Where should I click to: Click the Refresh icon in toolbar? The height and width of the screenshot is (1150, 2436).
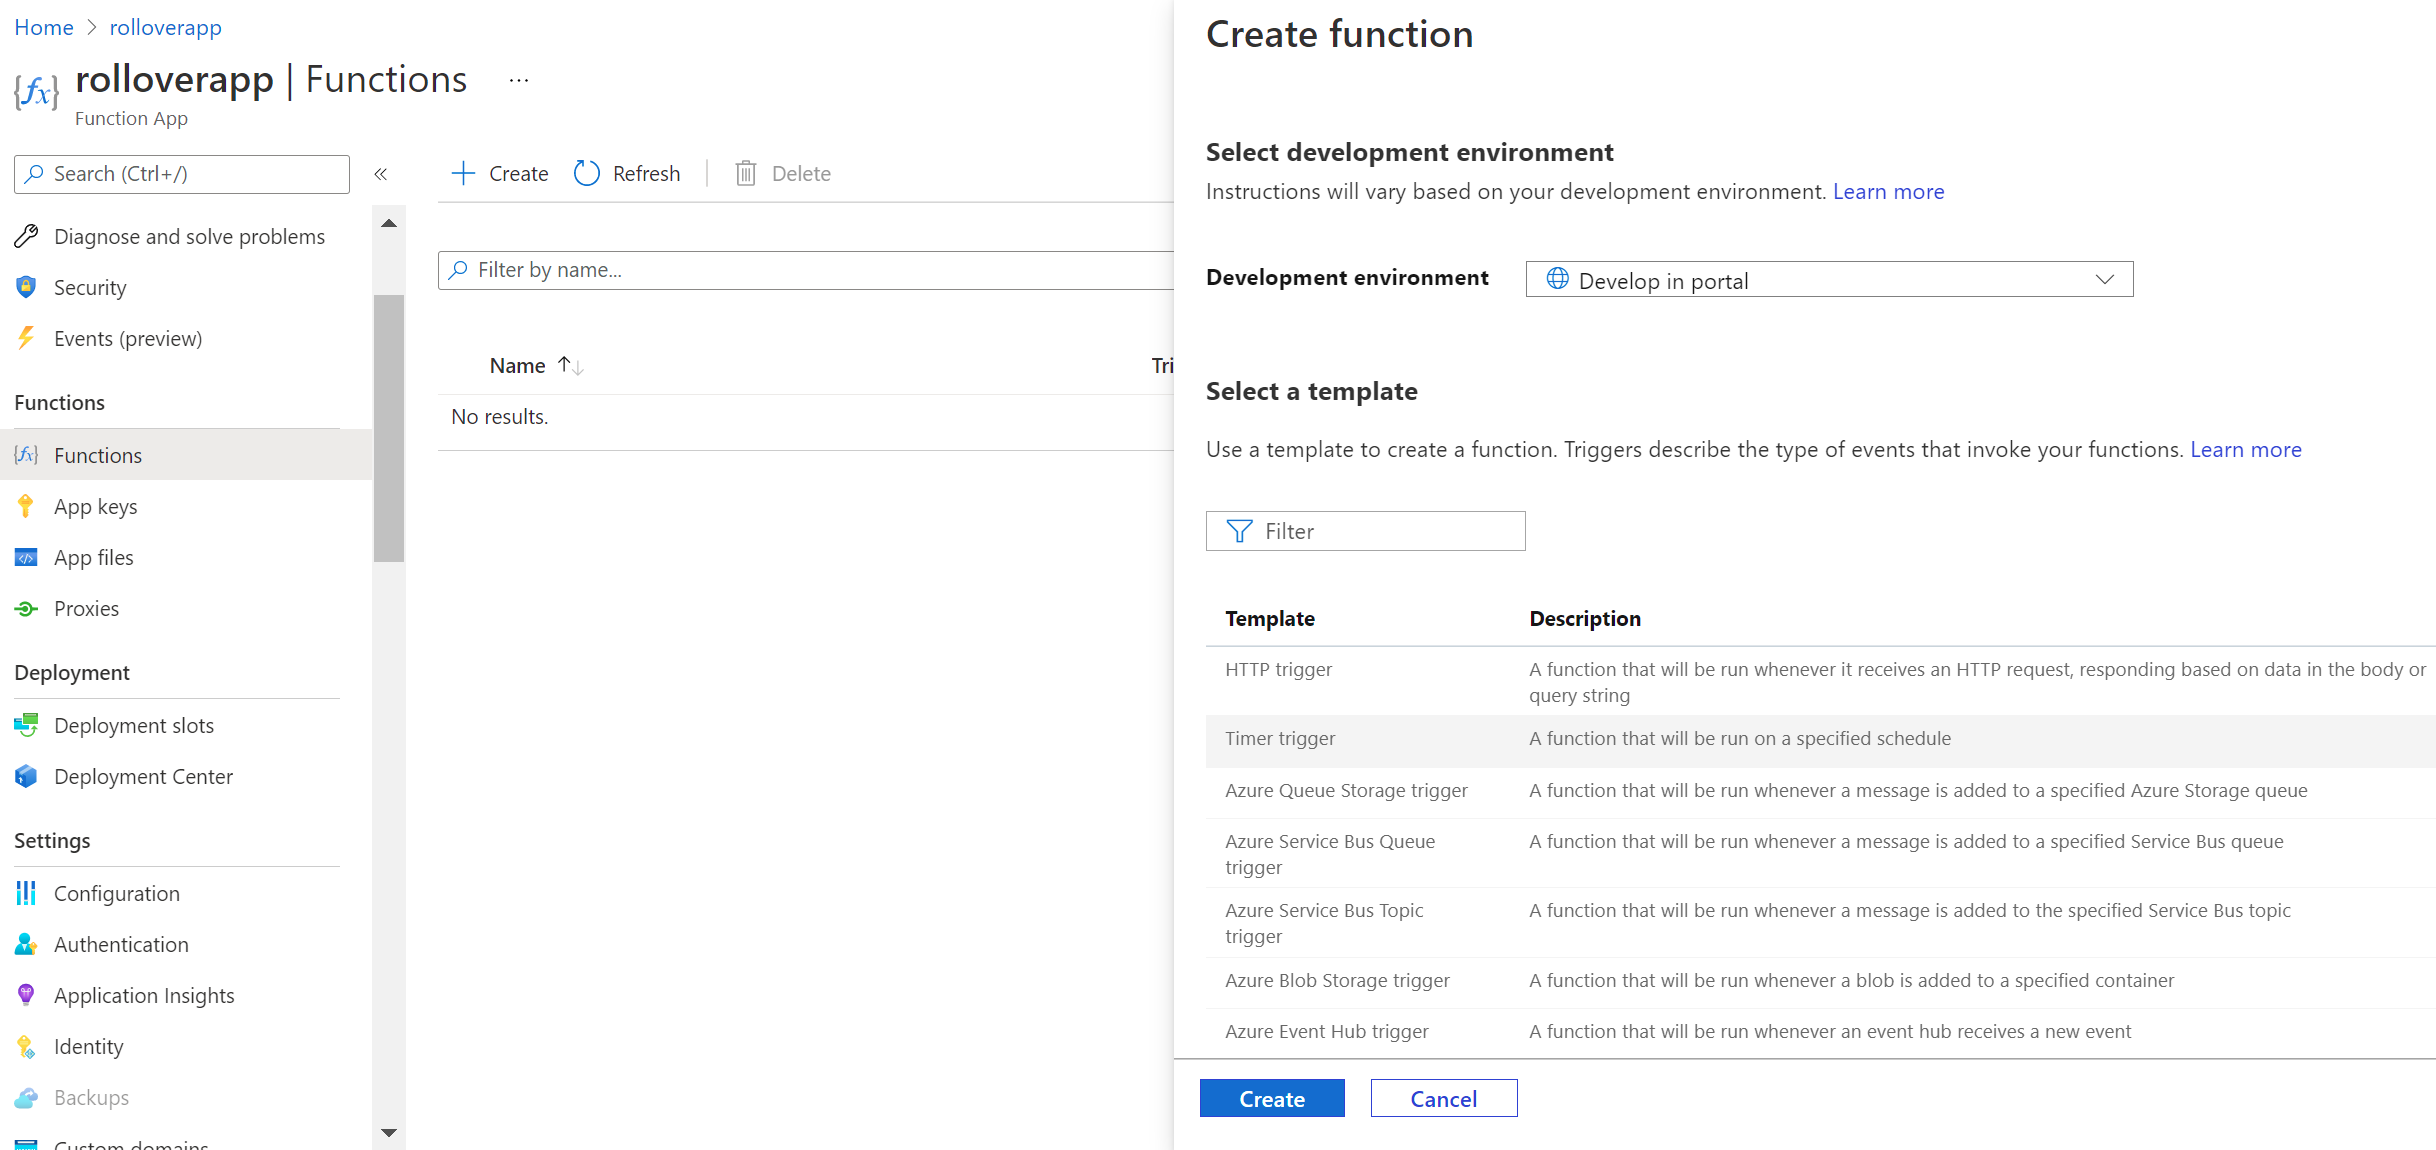point(587,173)
